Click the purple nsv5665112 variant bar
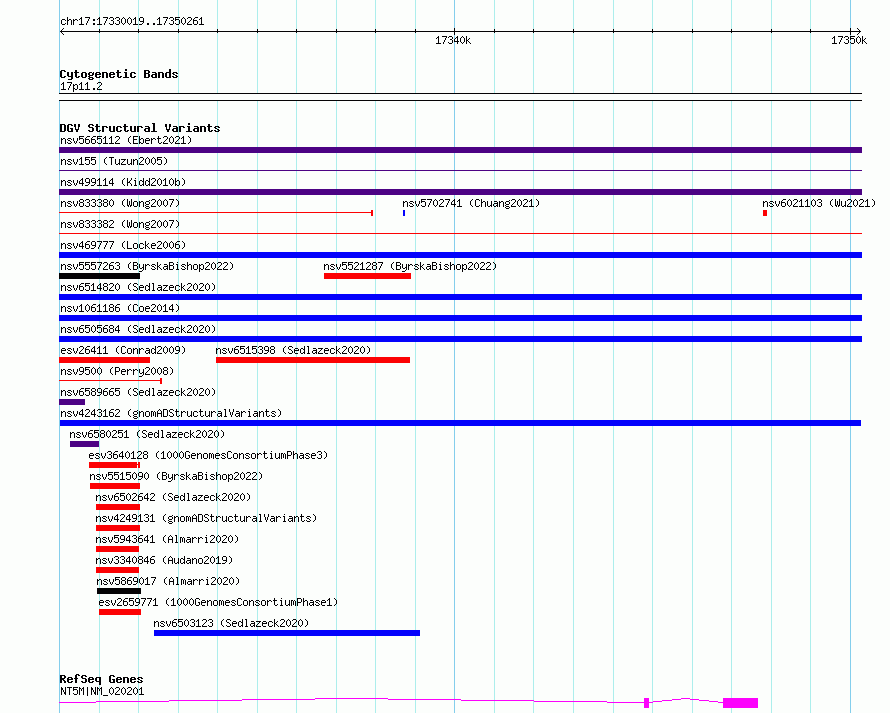 click(460, 150)
